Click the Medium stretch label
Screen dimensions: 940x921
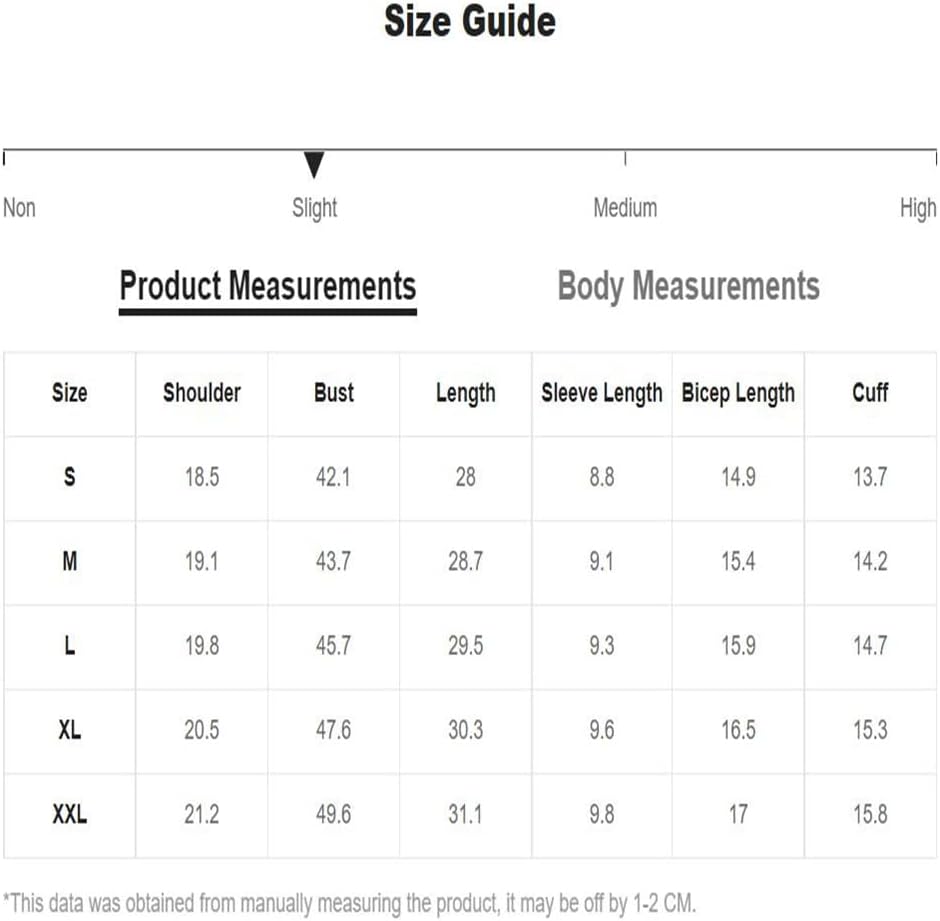point(625,208)
